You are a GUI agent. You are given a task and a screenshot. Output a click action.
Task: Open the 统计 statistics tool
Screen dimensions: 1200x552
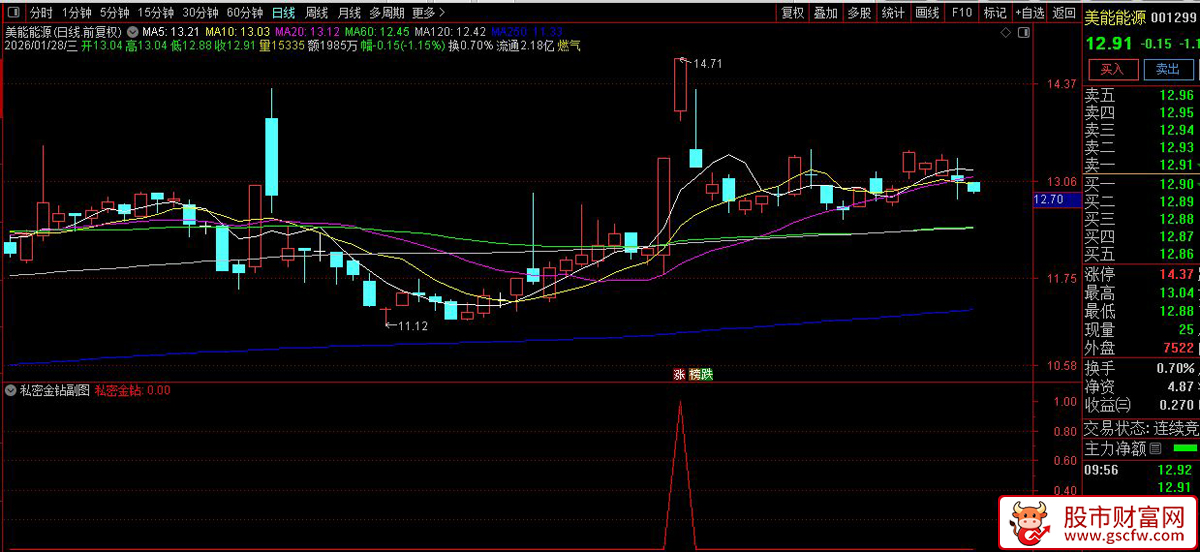893,13
